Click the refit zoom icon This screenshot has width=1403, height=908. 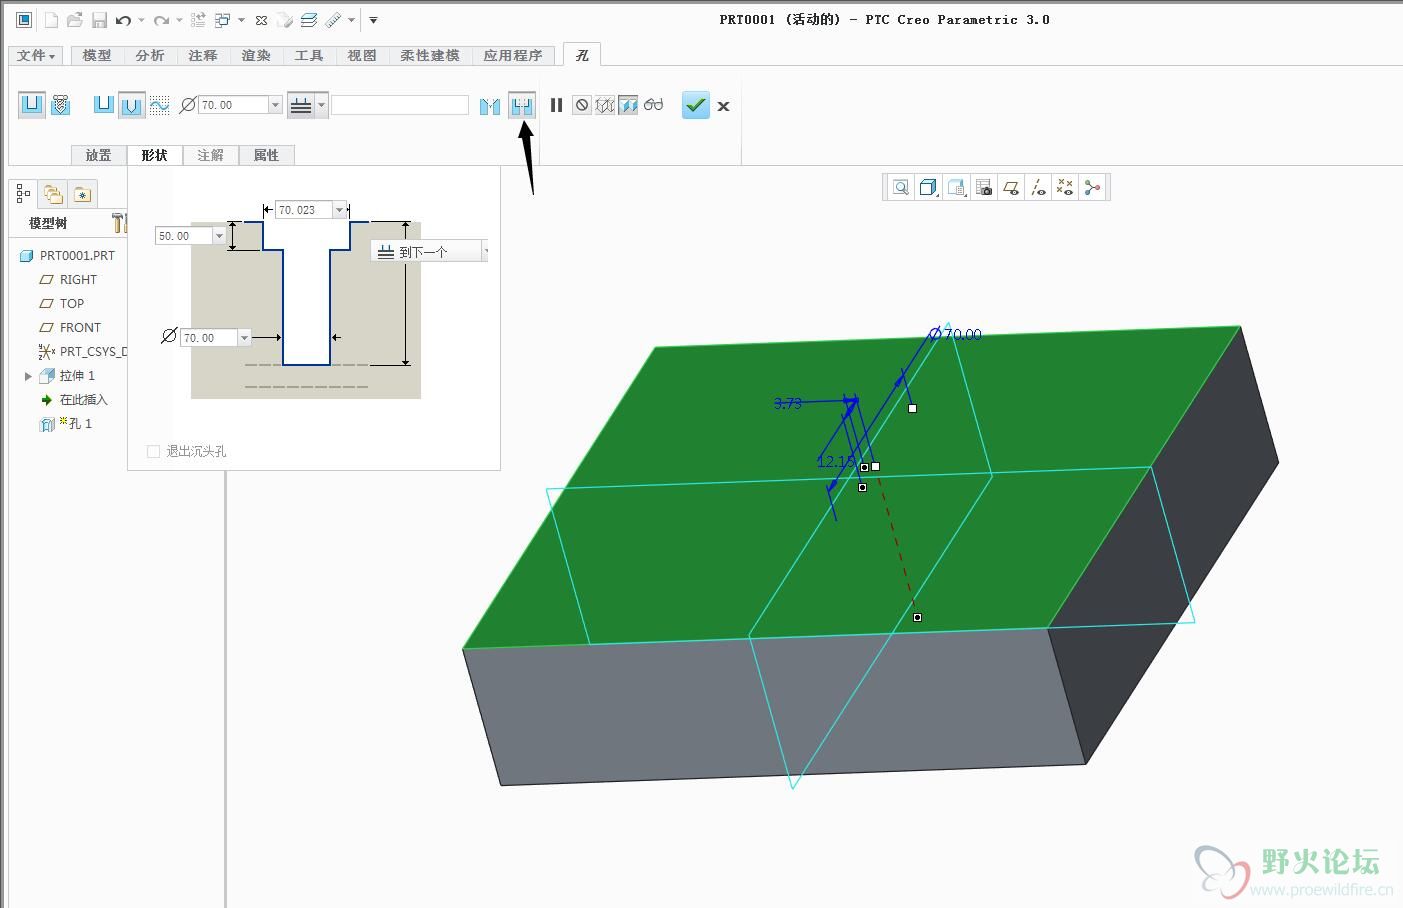pos(901,187)
